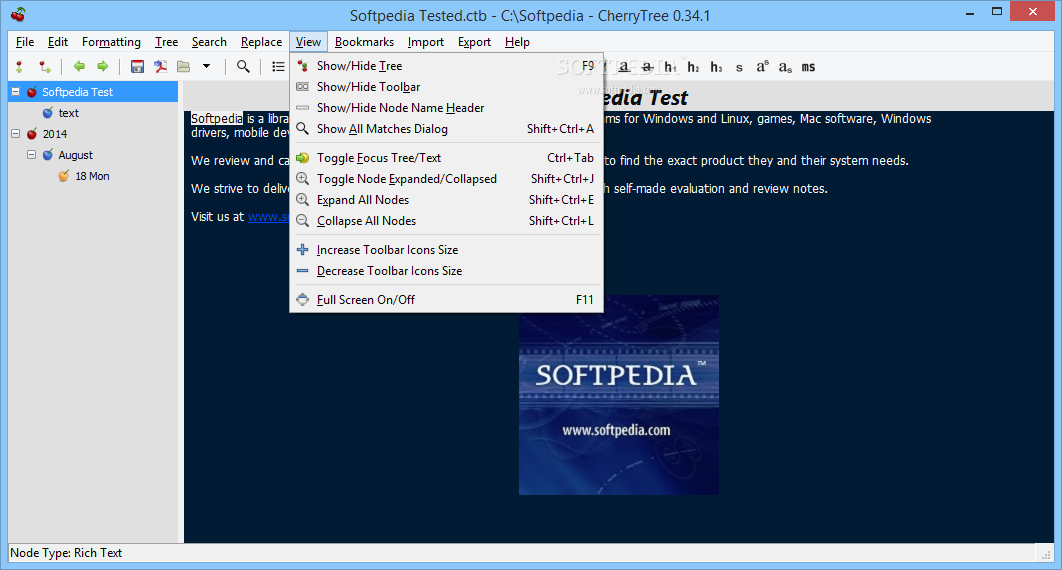Click the Bulleted List toolbar icon
The width and height of the screenshot is (1062, 570).
pos(278,66)
